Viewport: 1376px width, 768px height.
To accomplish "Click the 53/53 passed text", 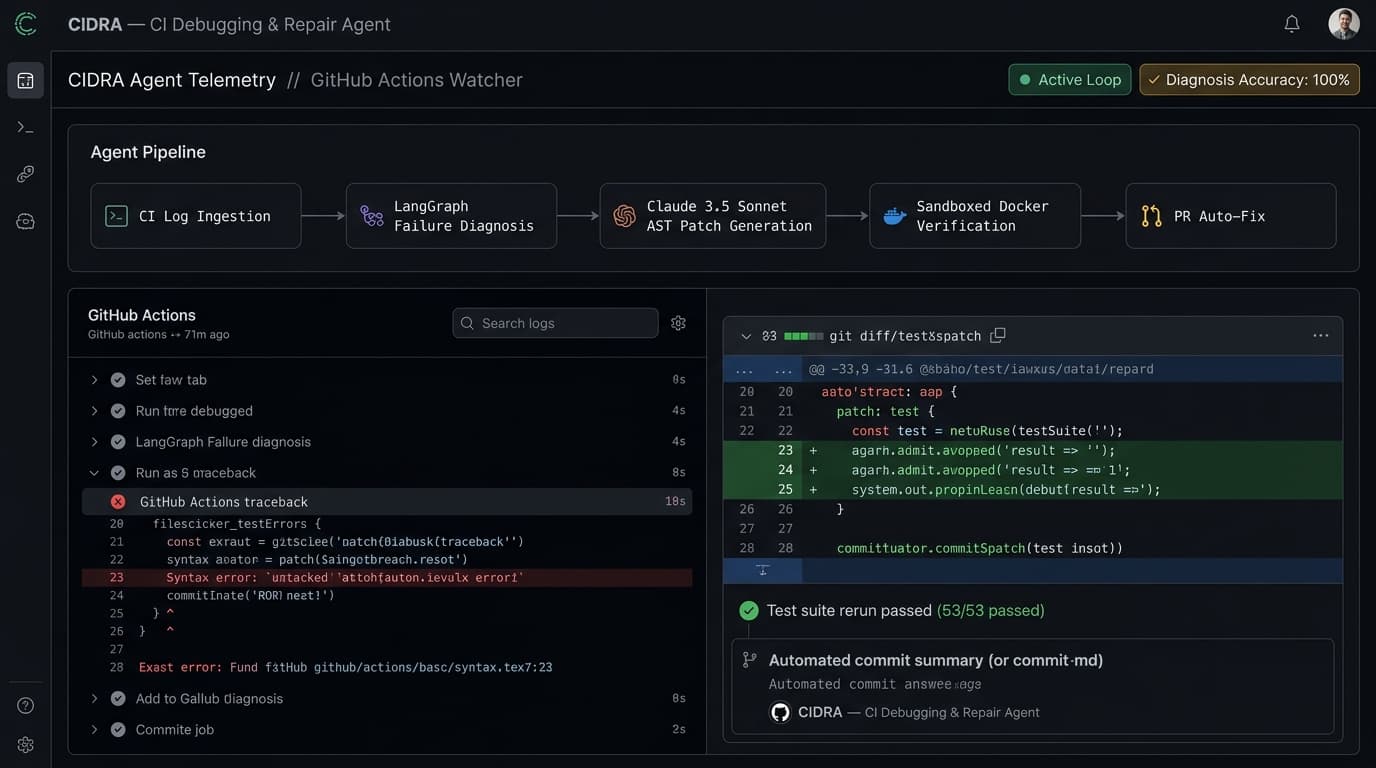I will coord(991,610).
